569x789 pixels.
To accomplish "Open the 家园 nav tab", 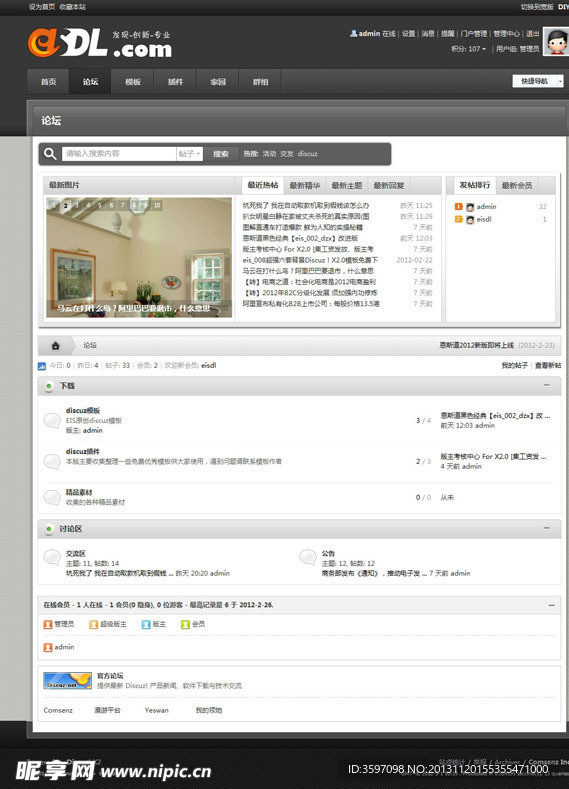I will (x=218, y=82).
